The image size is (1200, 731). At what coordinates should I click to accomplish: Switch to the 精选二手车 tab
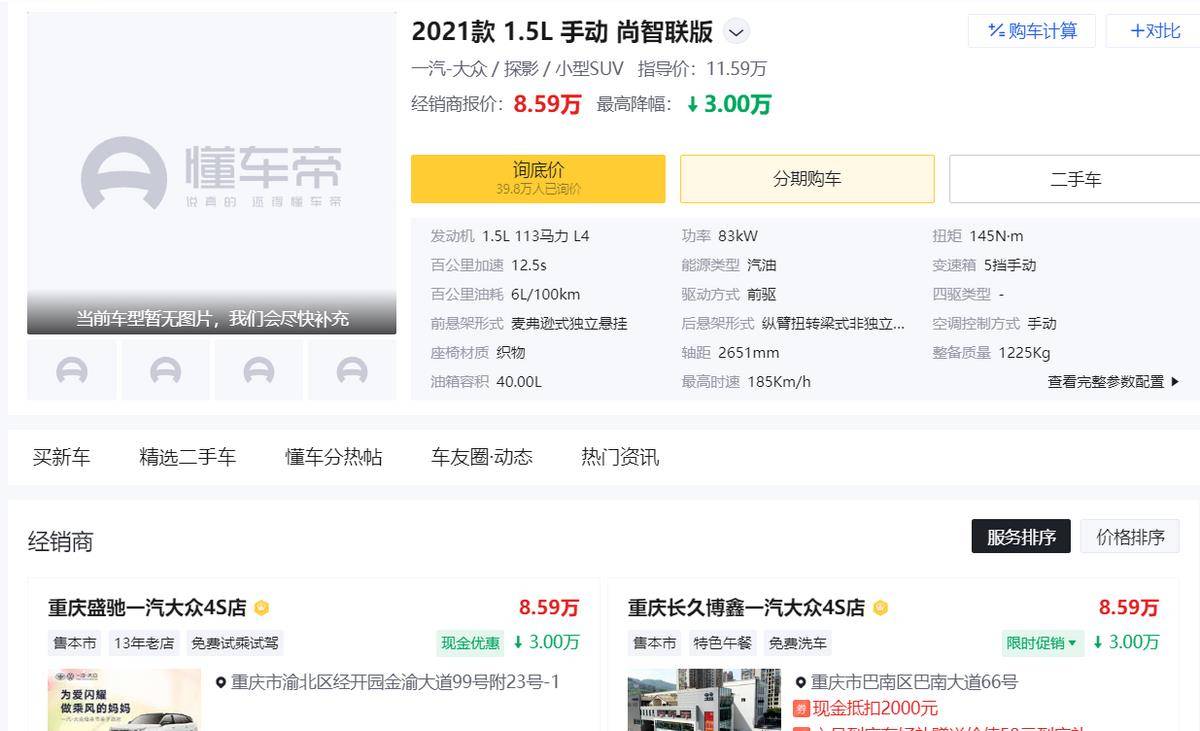187,456
